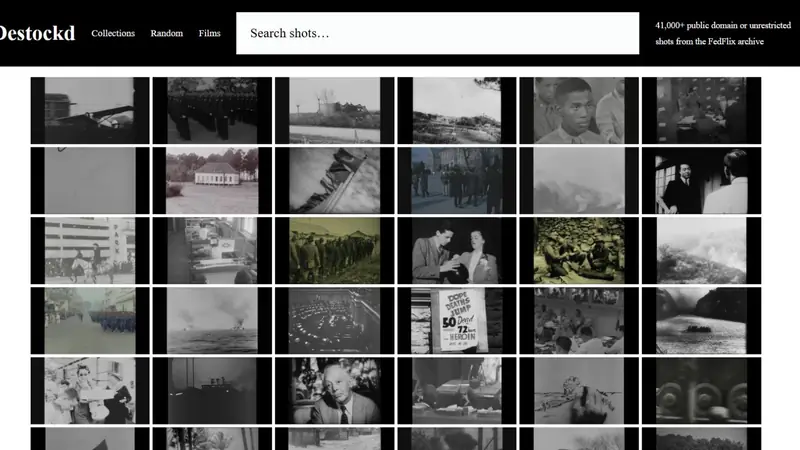Select the elderly man in suit and tie thumbnail
The height and width of the screenshot is (450, 800).
[x=335, y=391]
